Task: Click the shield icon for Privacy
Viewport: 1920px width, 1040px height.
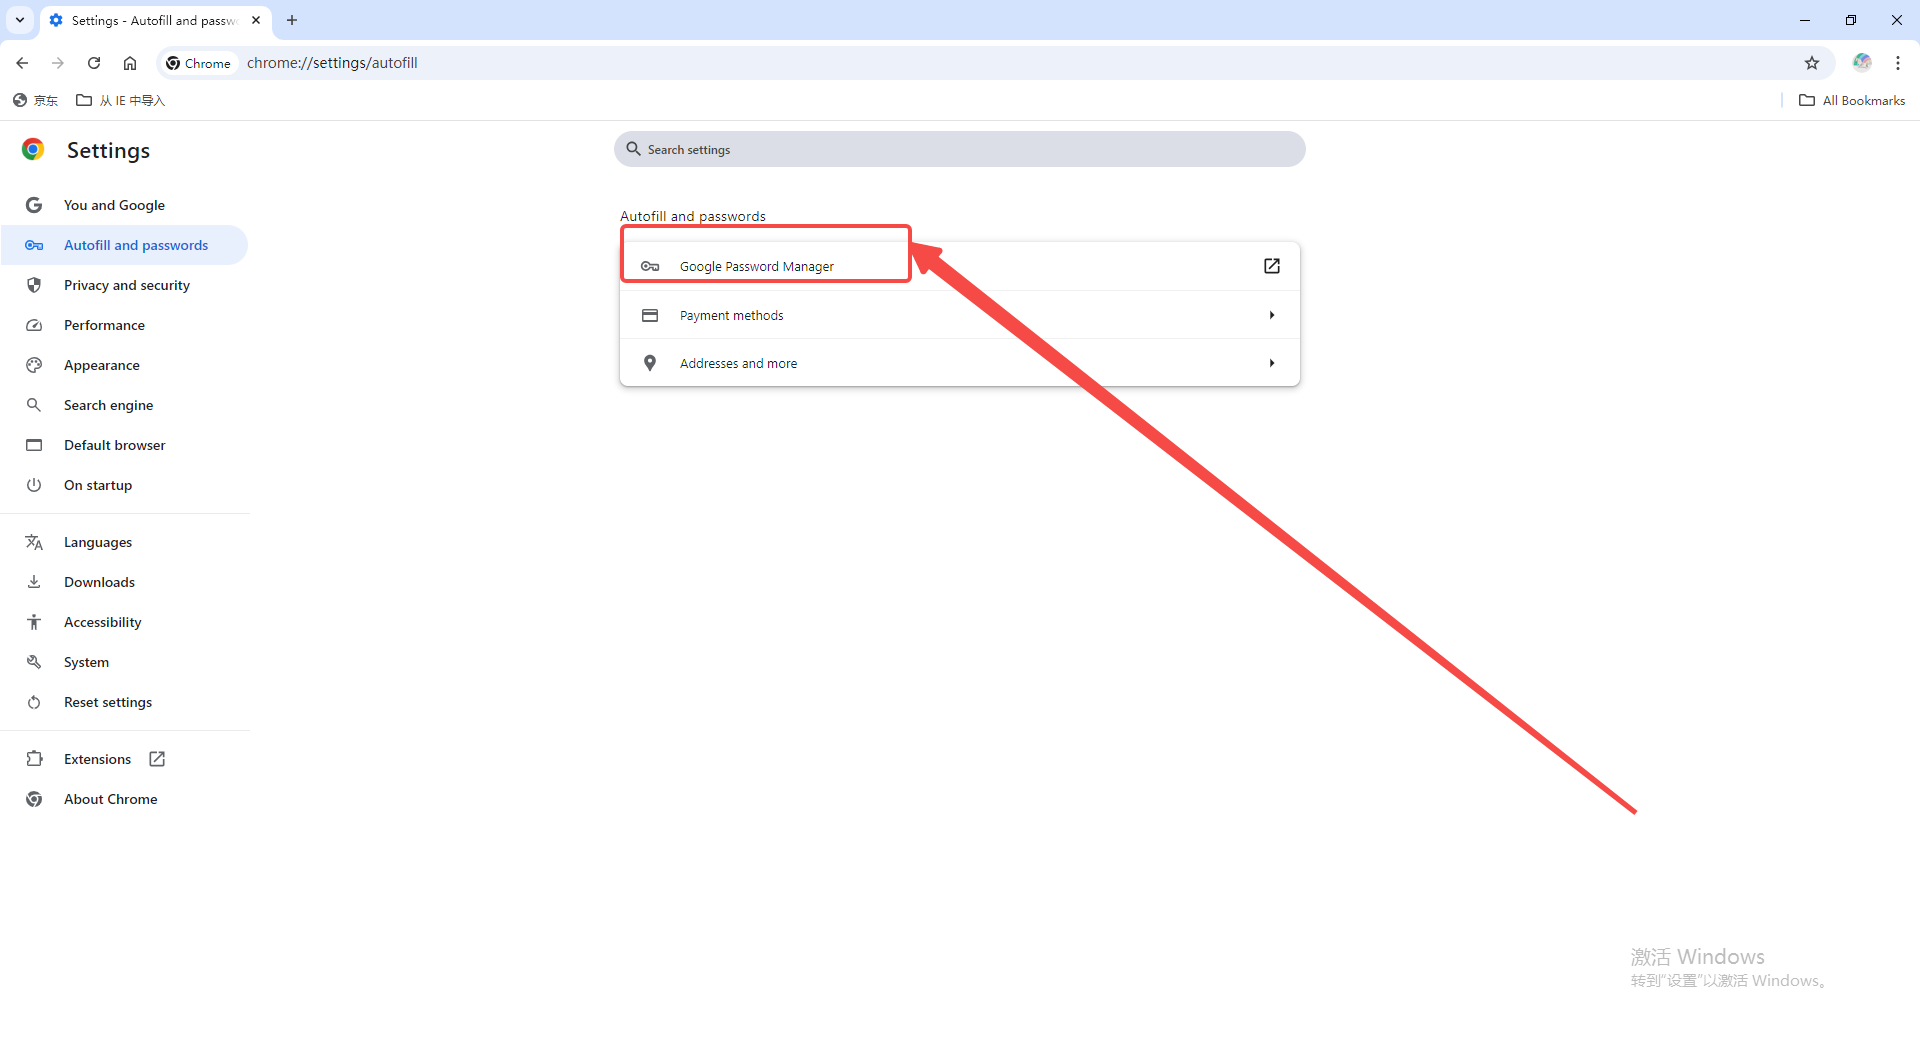Action: tap(34, 285)
